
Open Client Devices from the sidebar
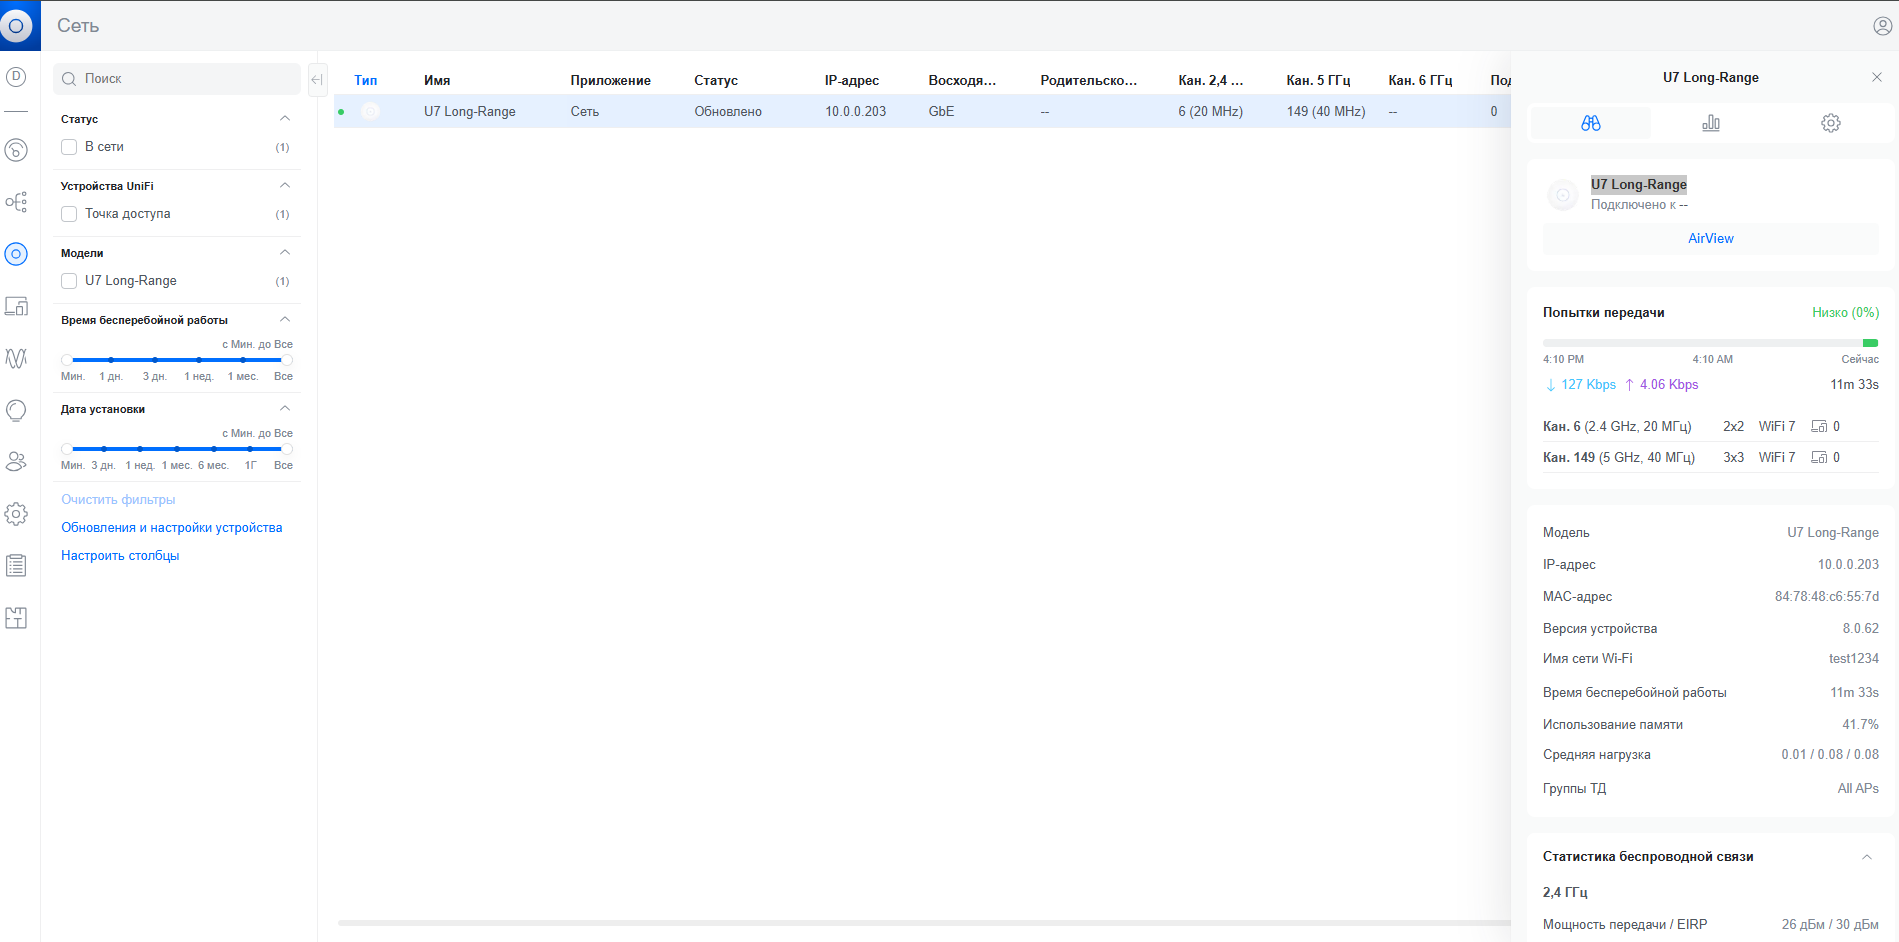[x=16, y=306]
